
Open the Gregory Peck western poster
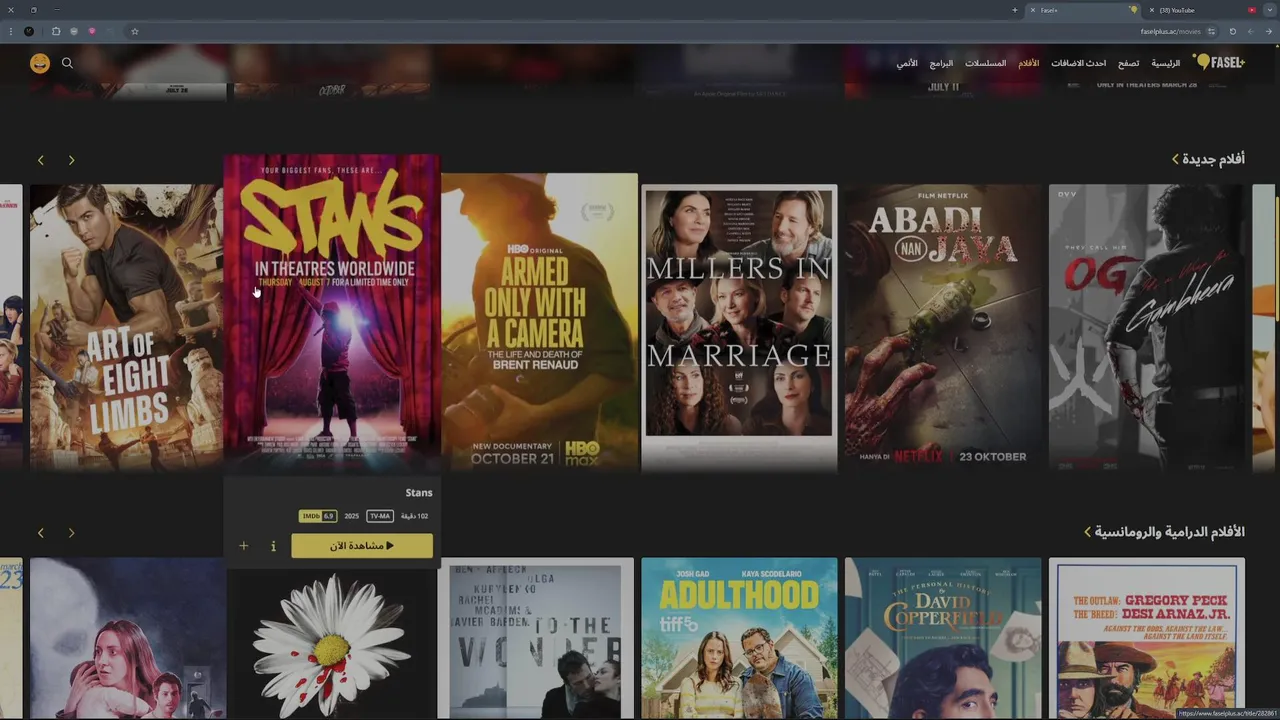click(1147, 638)
